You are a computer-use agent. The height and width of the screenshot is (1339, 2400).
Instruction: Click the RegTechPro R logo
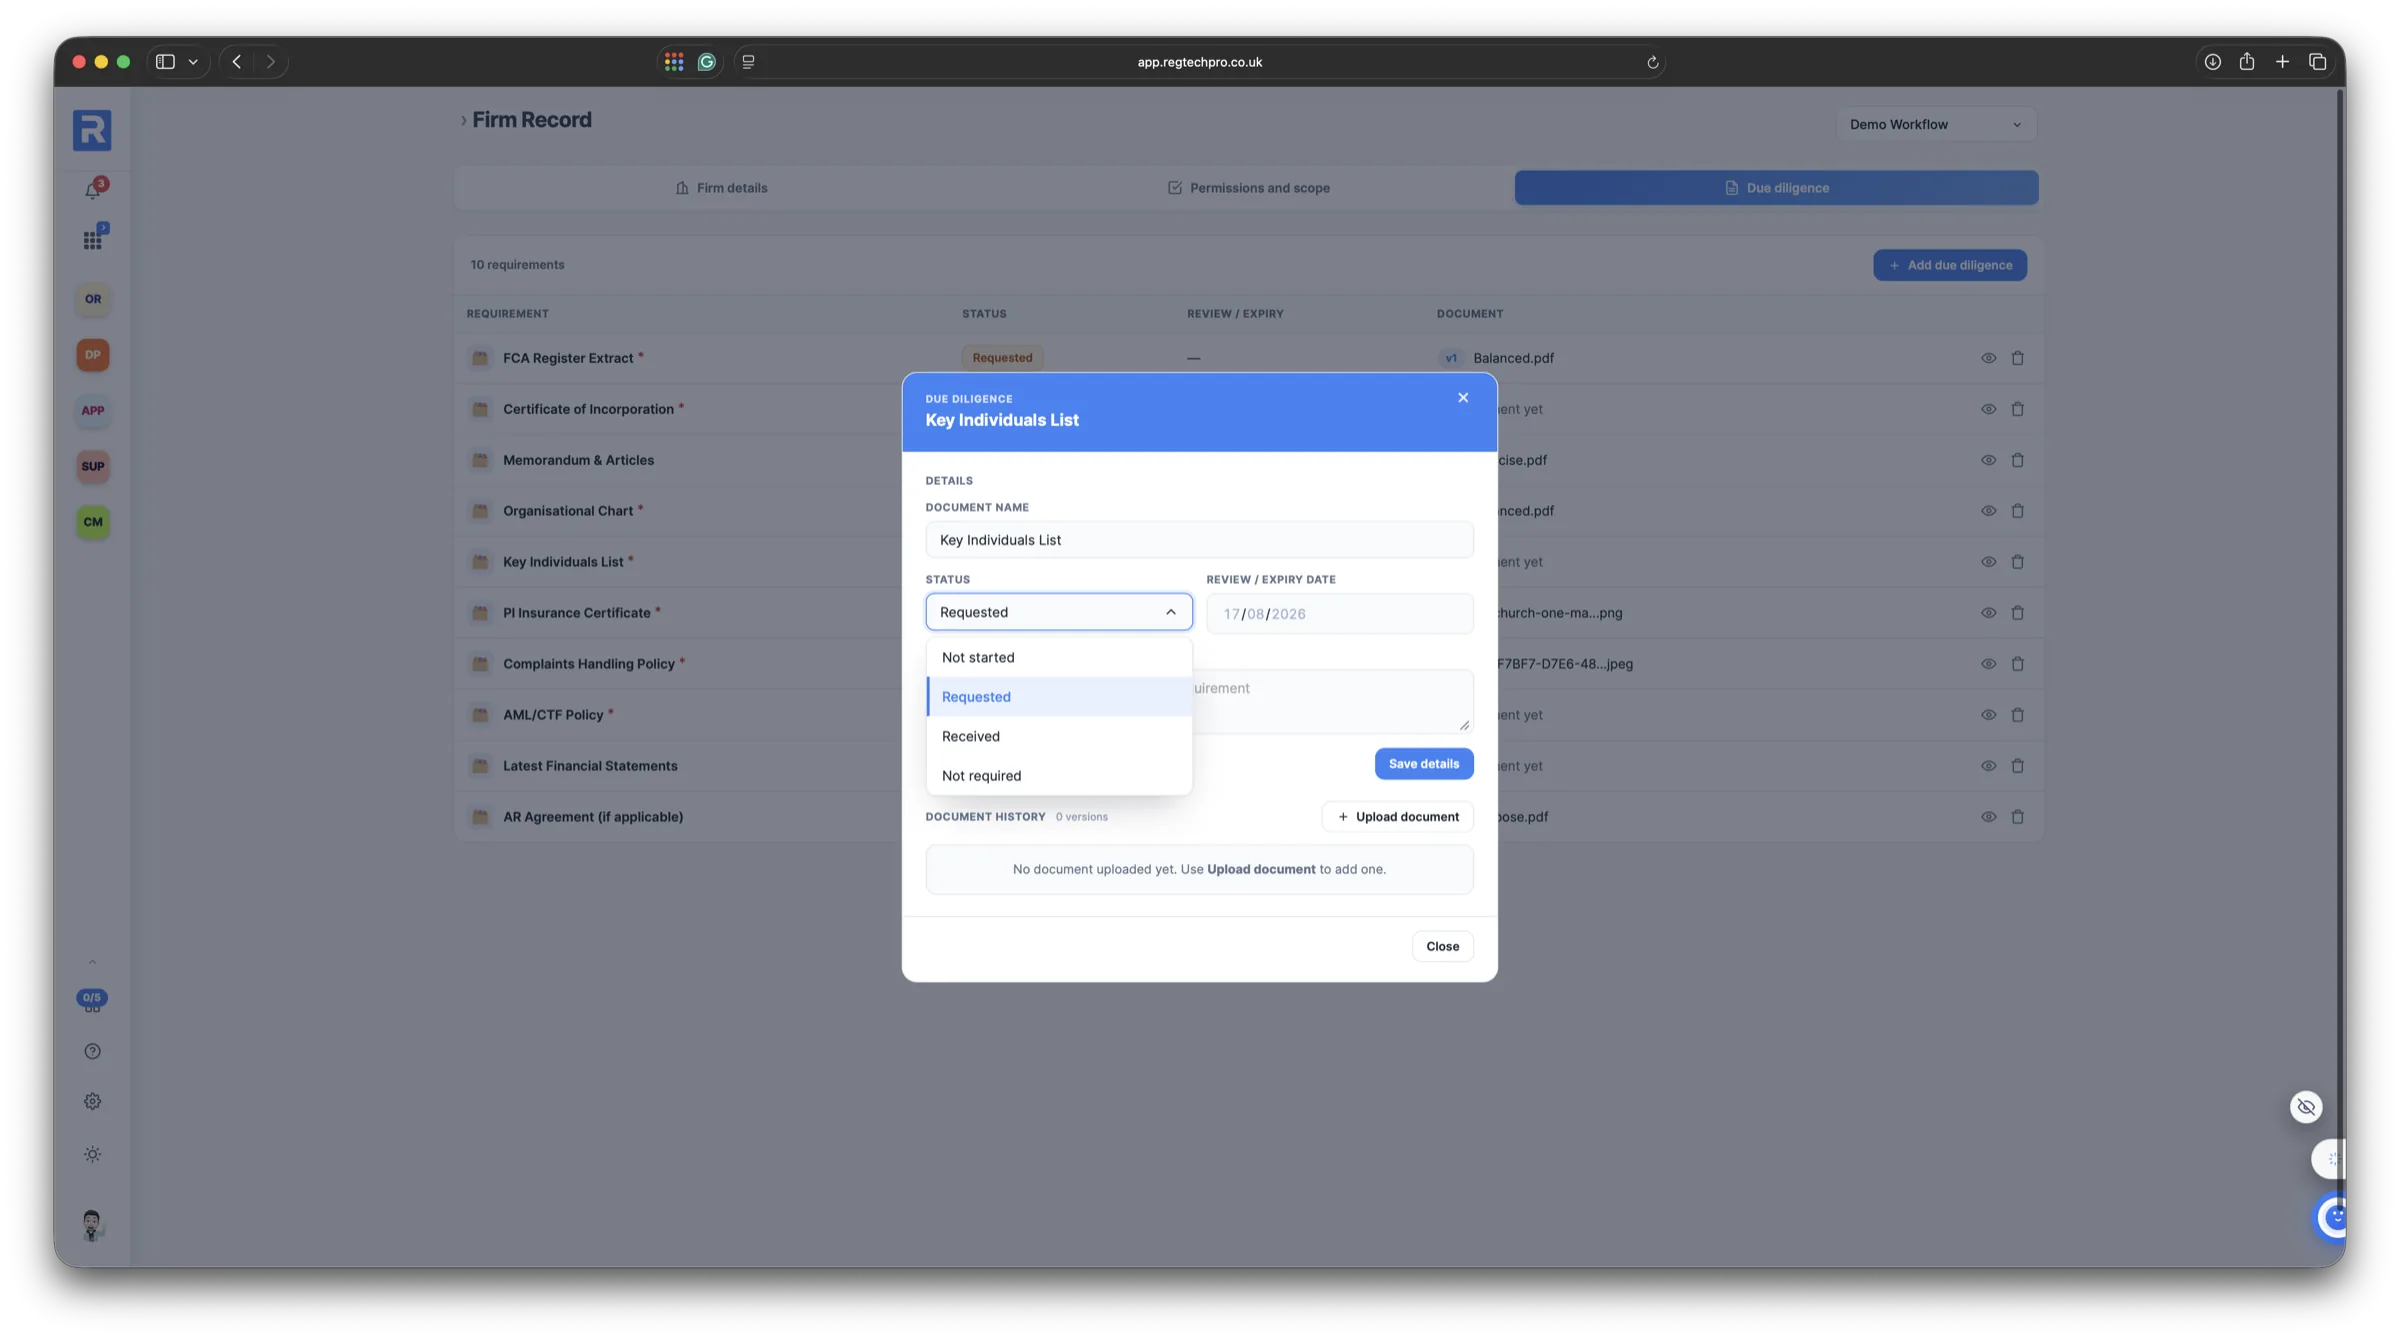[92, 131]
